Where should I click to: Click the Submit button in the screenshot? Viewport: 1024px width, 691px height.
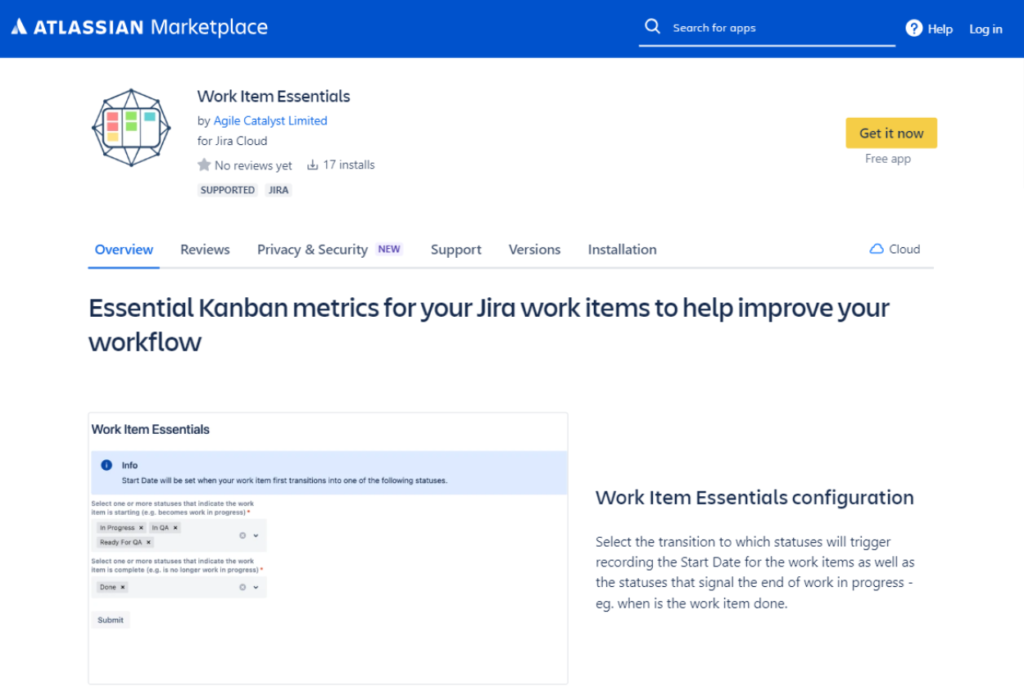[x=110, y=620]
